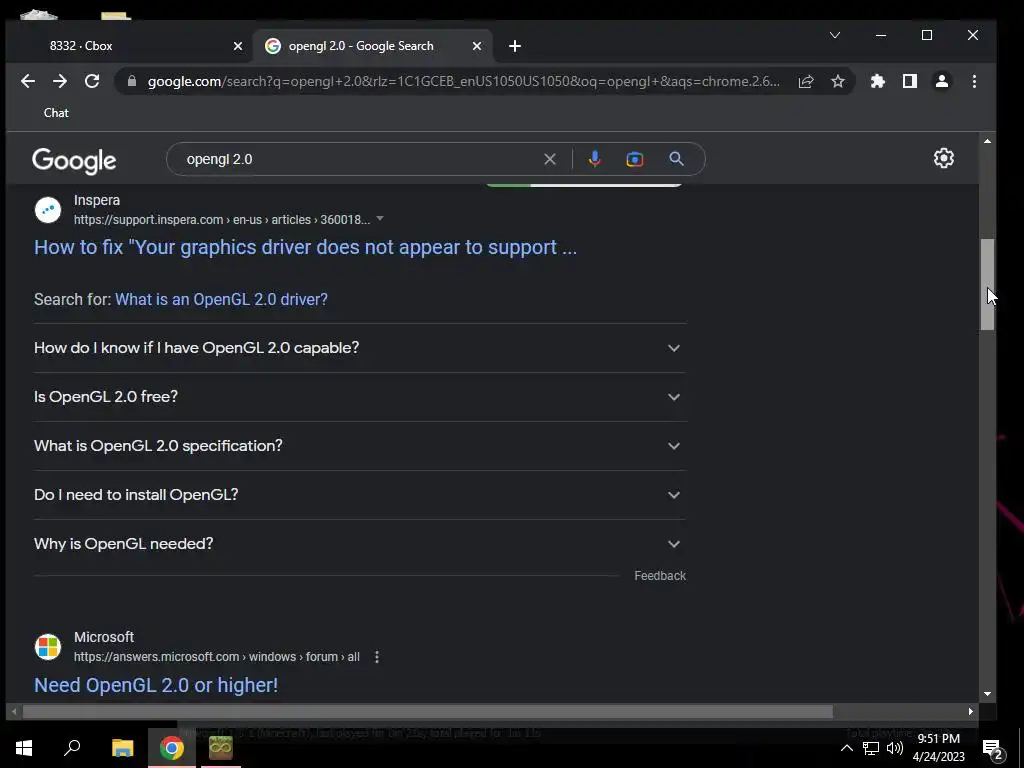The width and height of the screenshot is (1024, 768).
Task: Expand 'Why is OpenGL needed?' question
Action: [360, 543]
